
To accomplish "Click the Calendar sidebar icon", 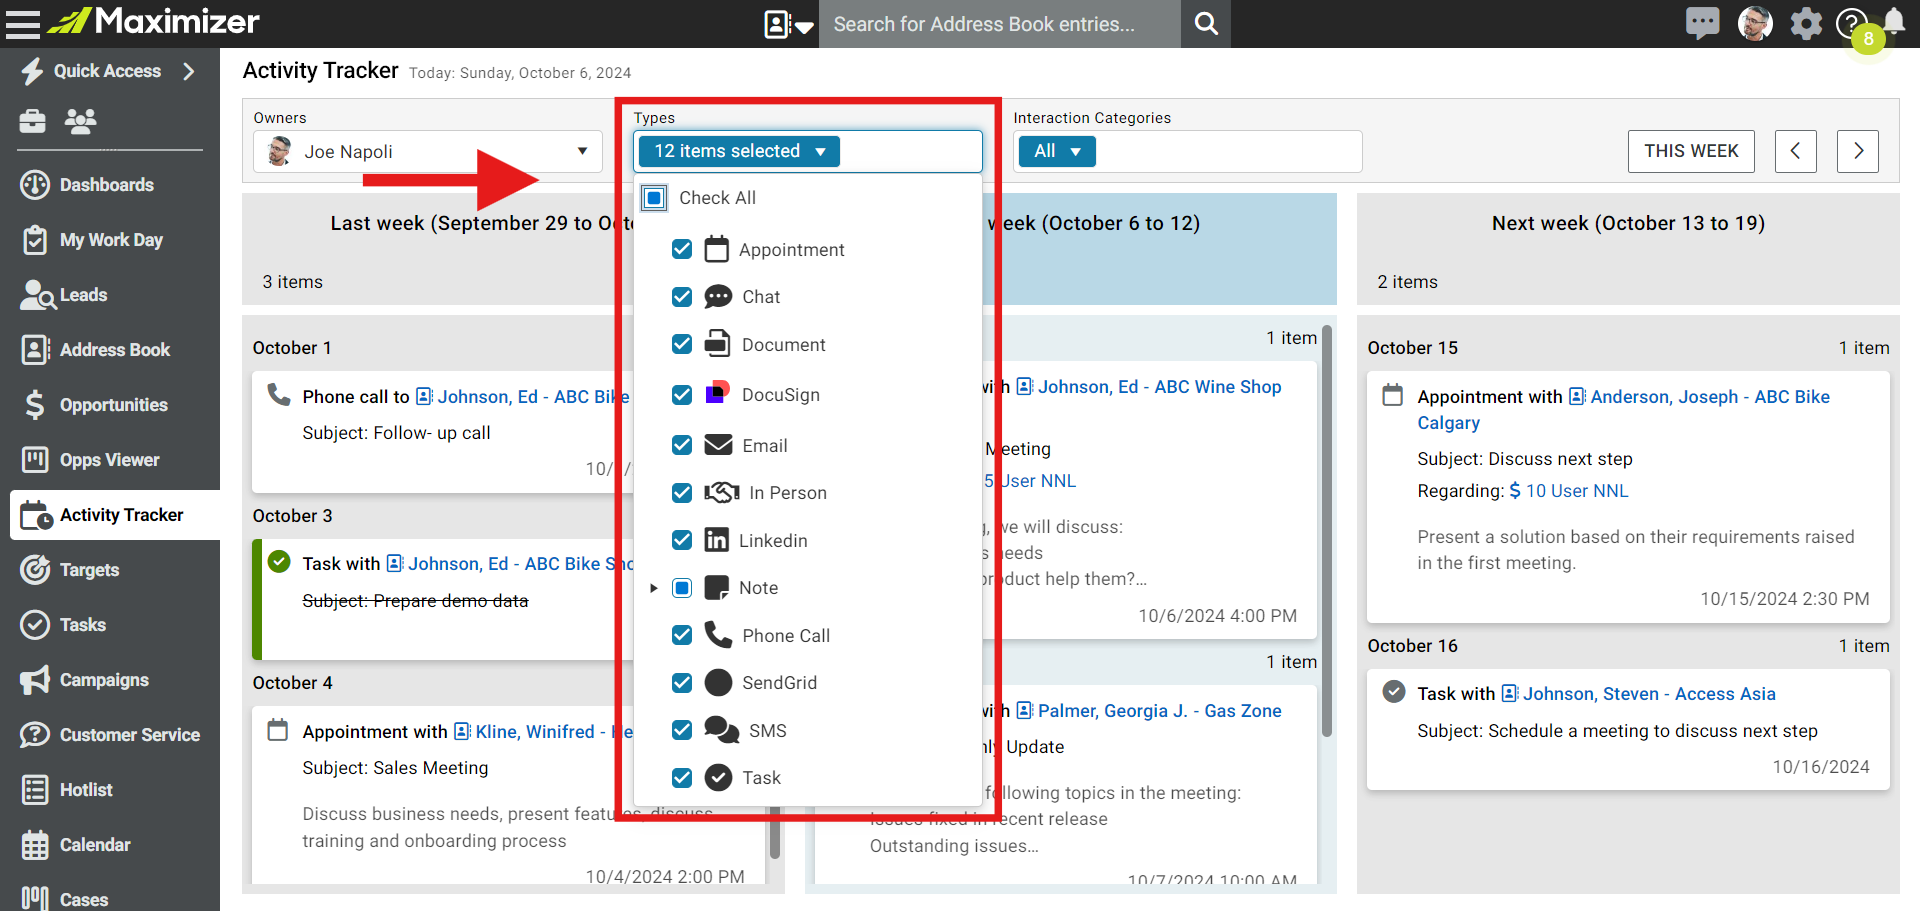I will click(x=35, y=845).
